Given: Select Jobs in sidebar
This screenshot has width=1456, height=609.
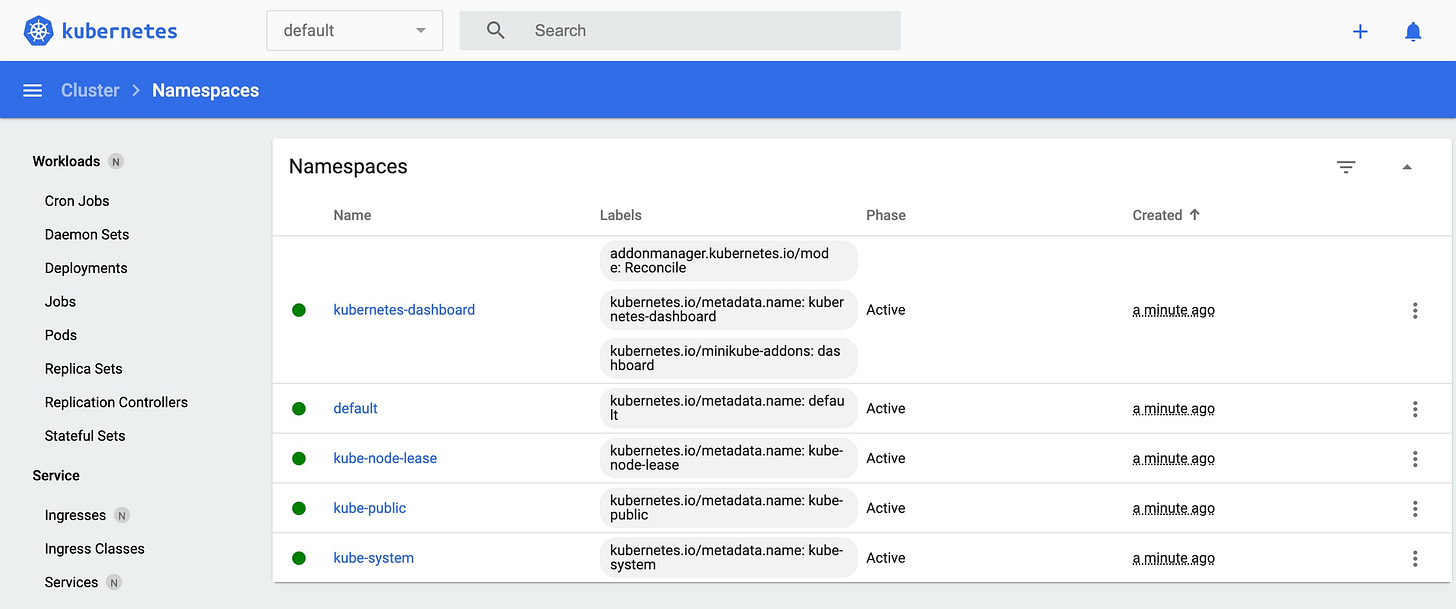Looking at the screenshot, I should (60, 301).
